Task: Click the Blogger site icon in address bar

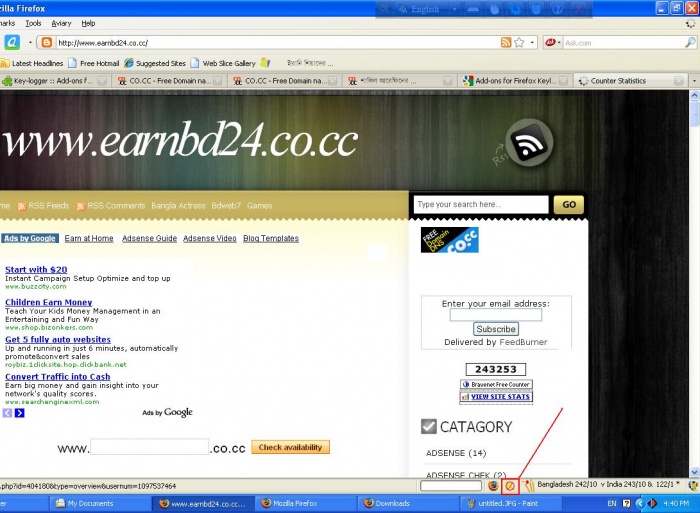Action: pos(46,42)
